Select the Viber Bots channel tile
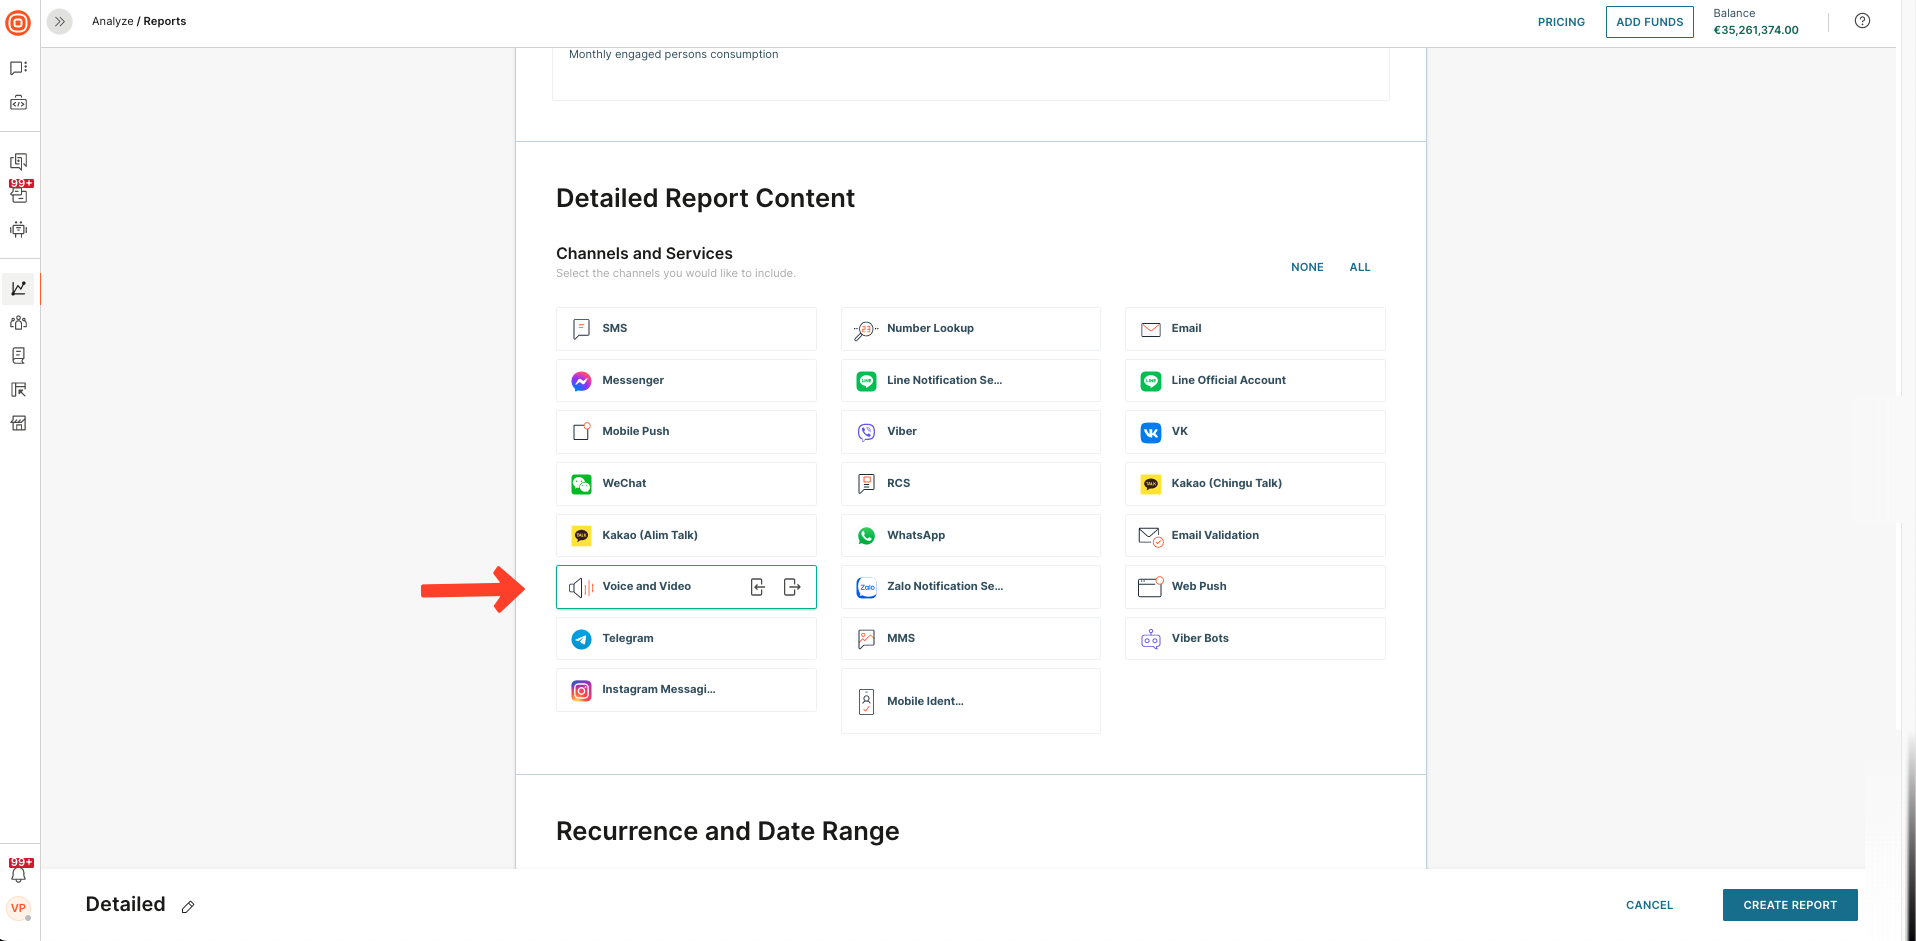1916x941 pixels. (1254, 639)
